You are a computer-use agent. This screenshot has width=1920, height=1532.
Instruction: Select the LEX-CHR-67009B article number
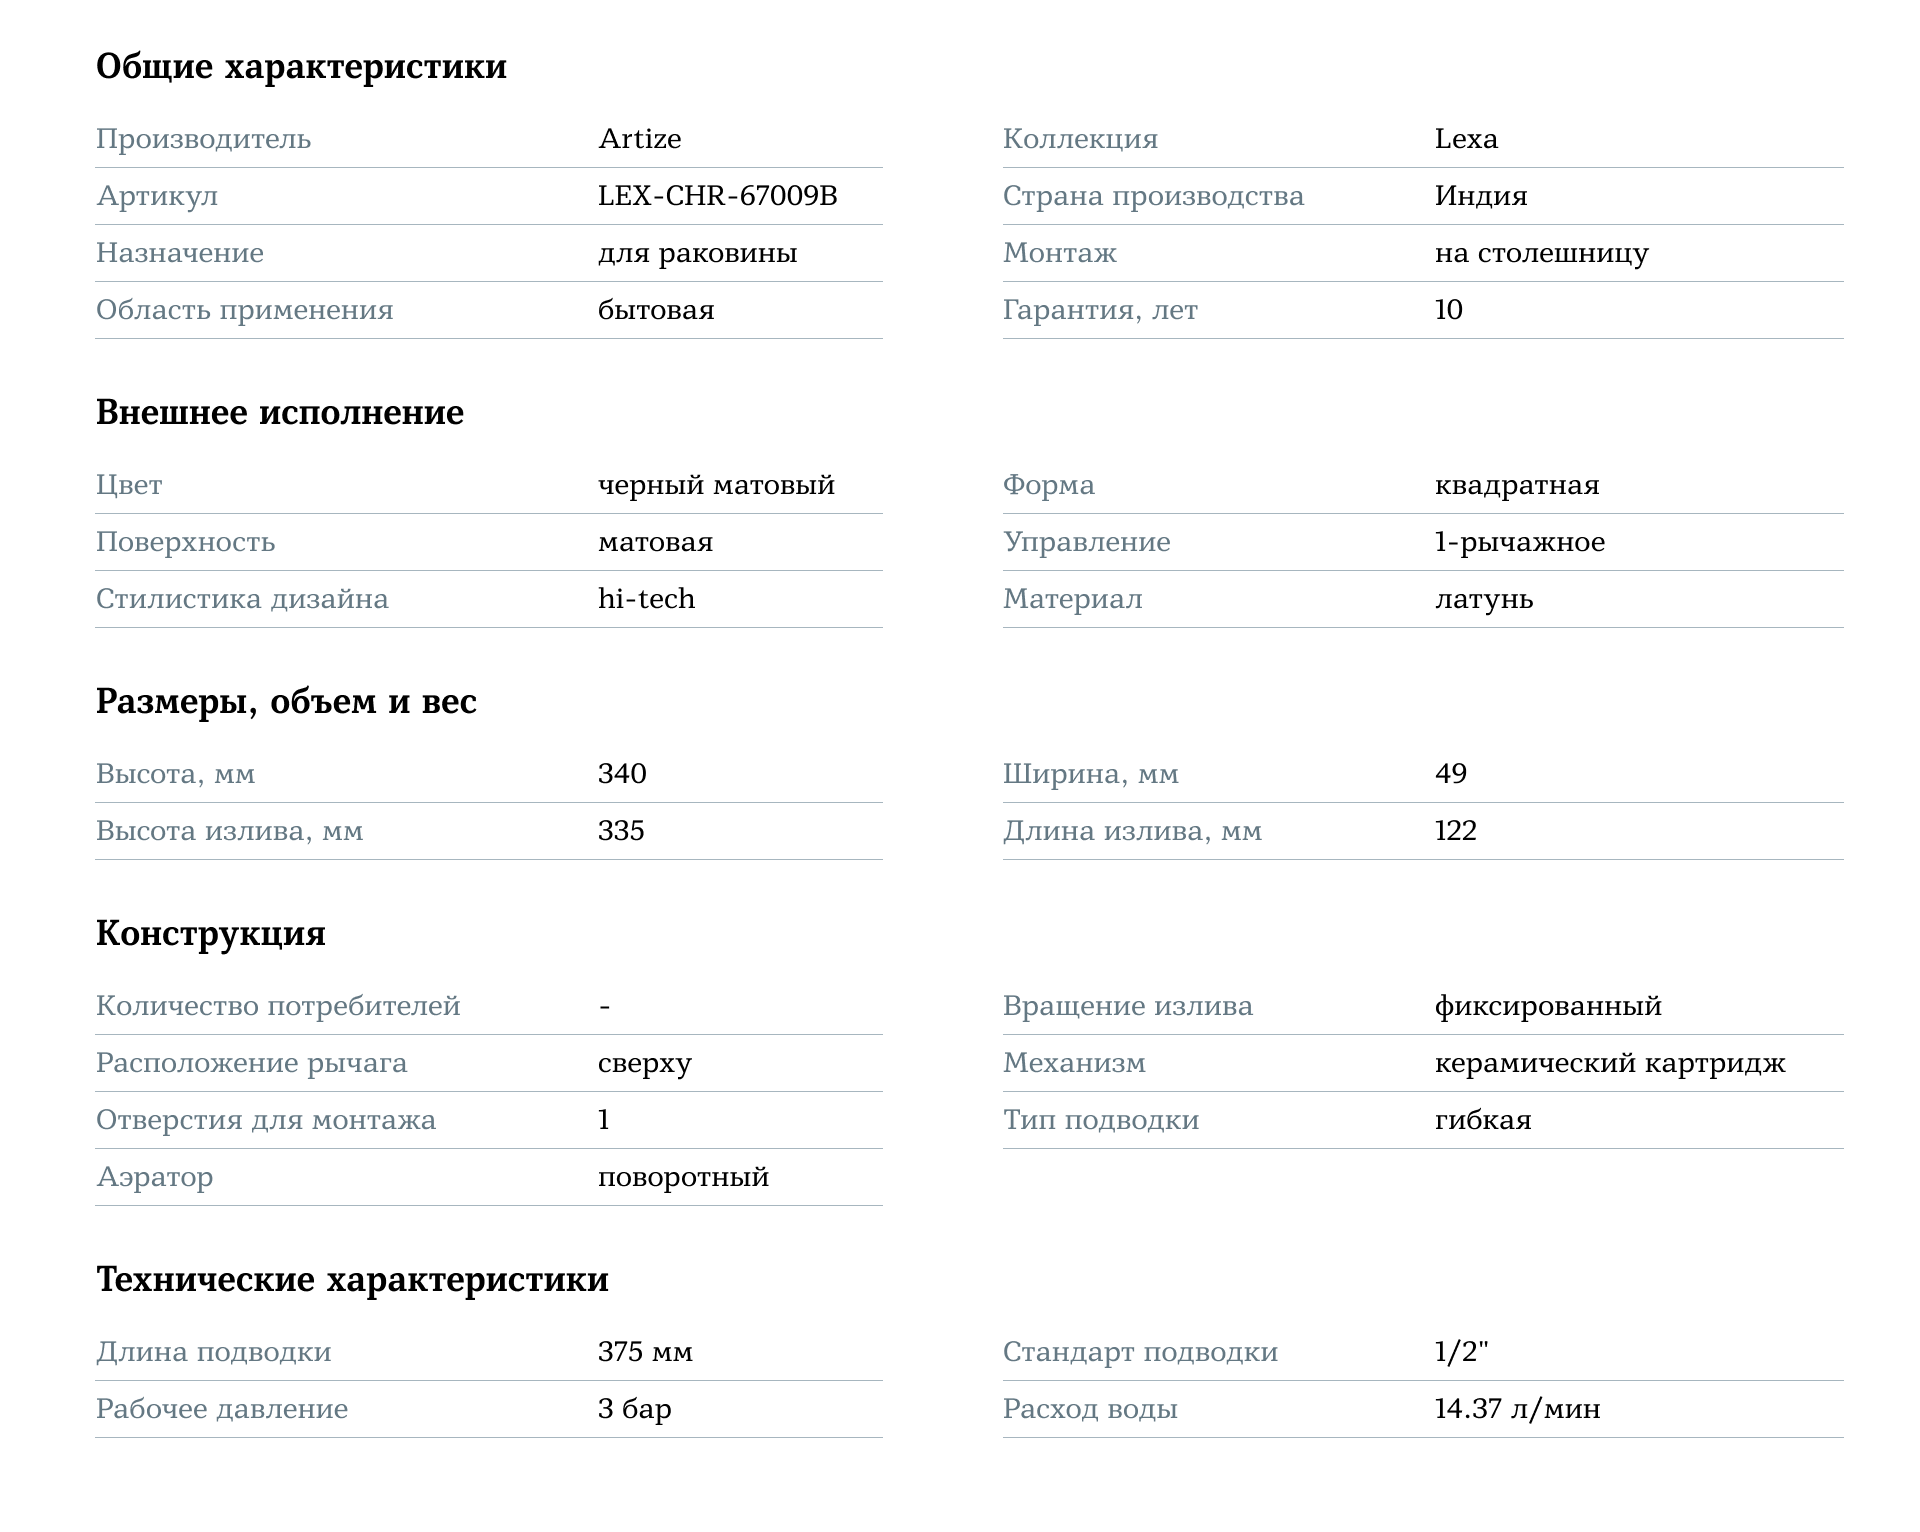(x=717, y=196)
